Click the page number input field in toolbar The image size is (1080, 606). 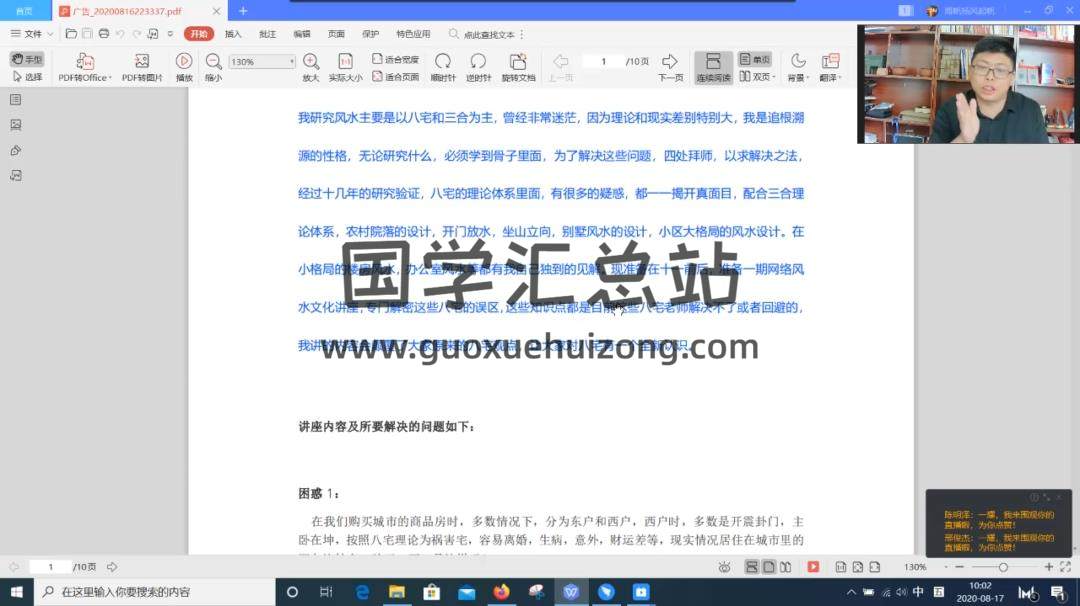pyautogui.click(x=603, y=62)
